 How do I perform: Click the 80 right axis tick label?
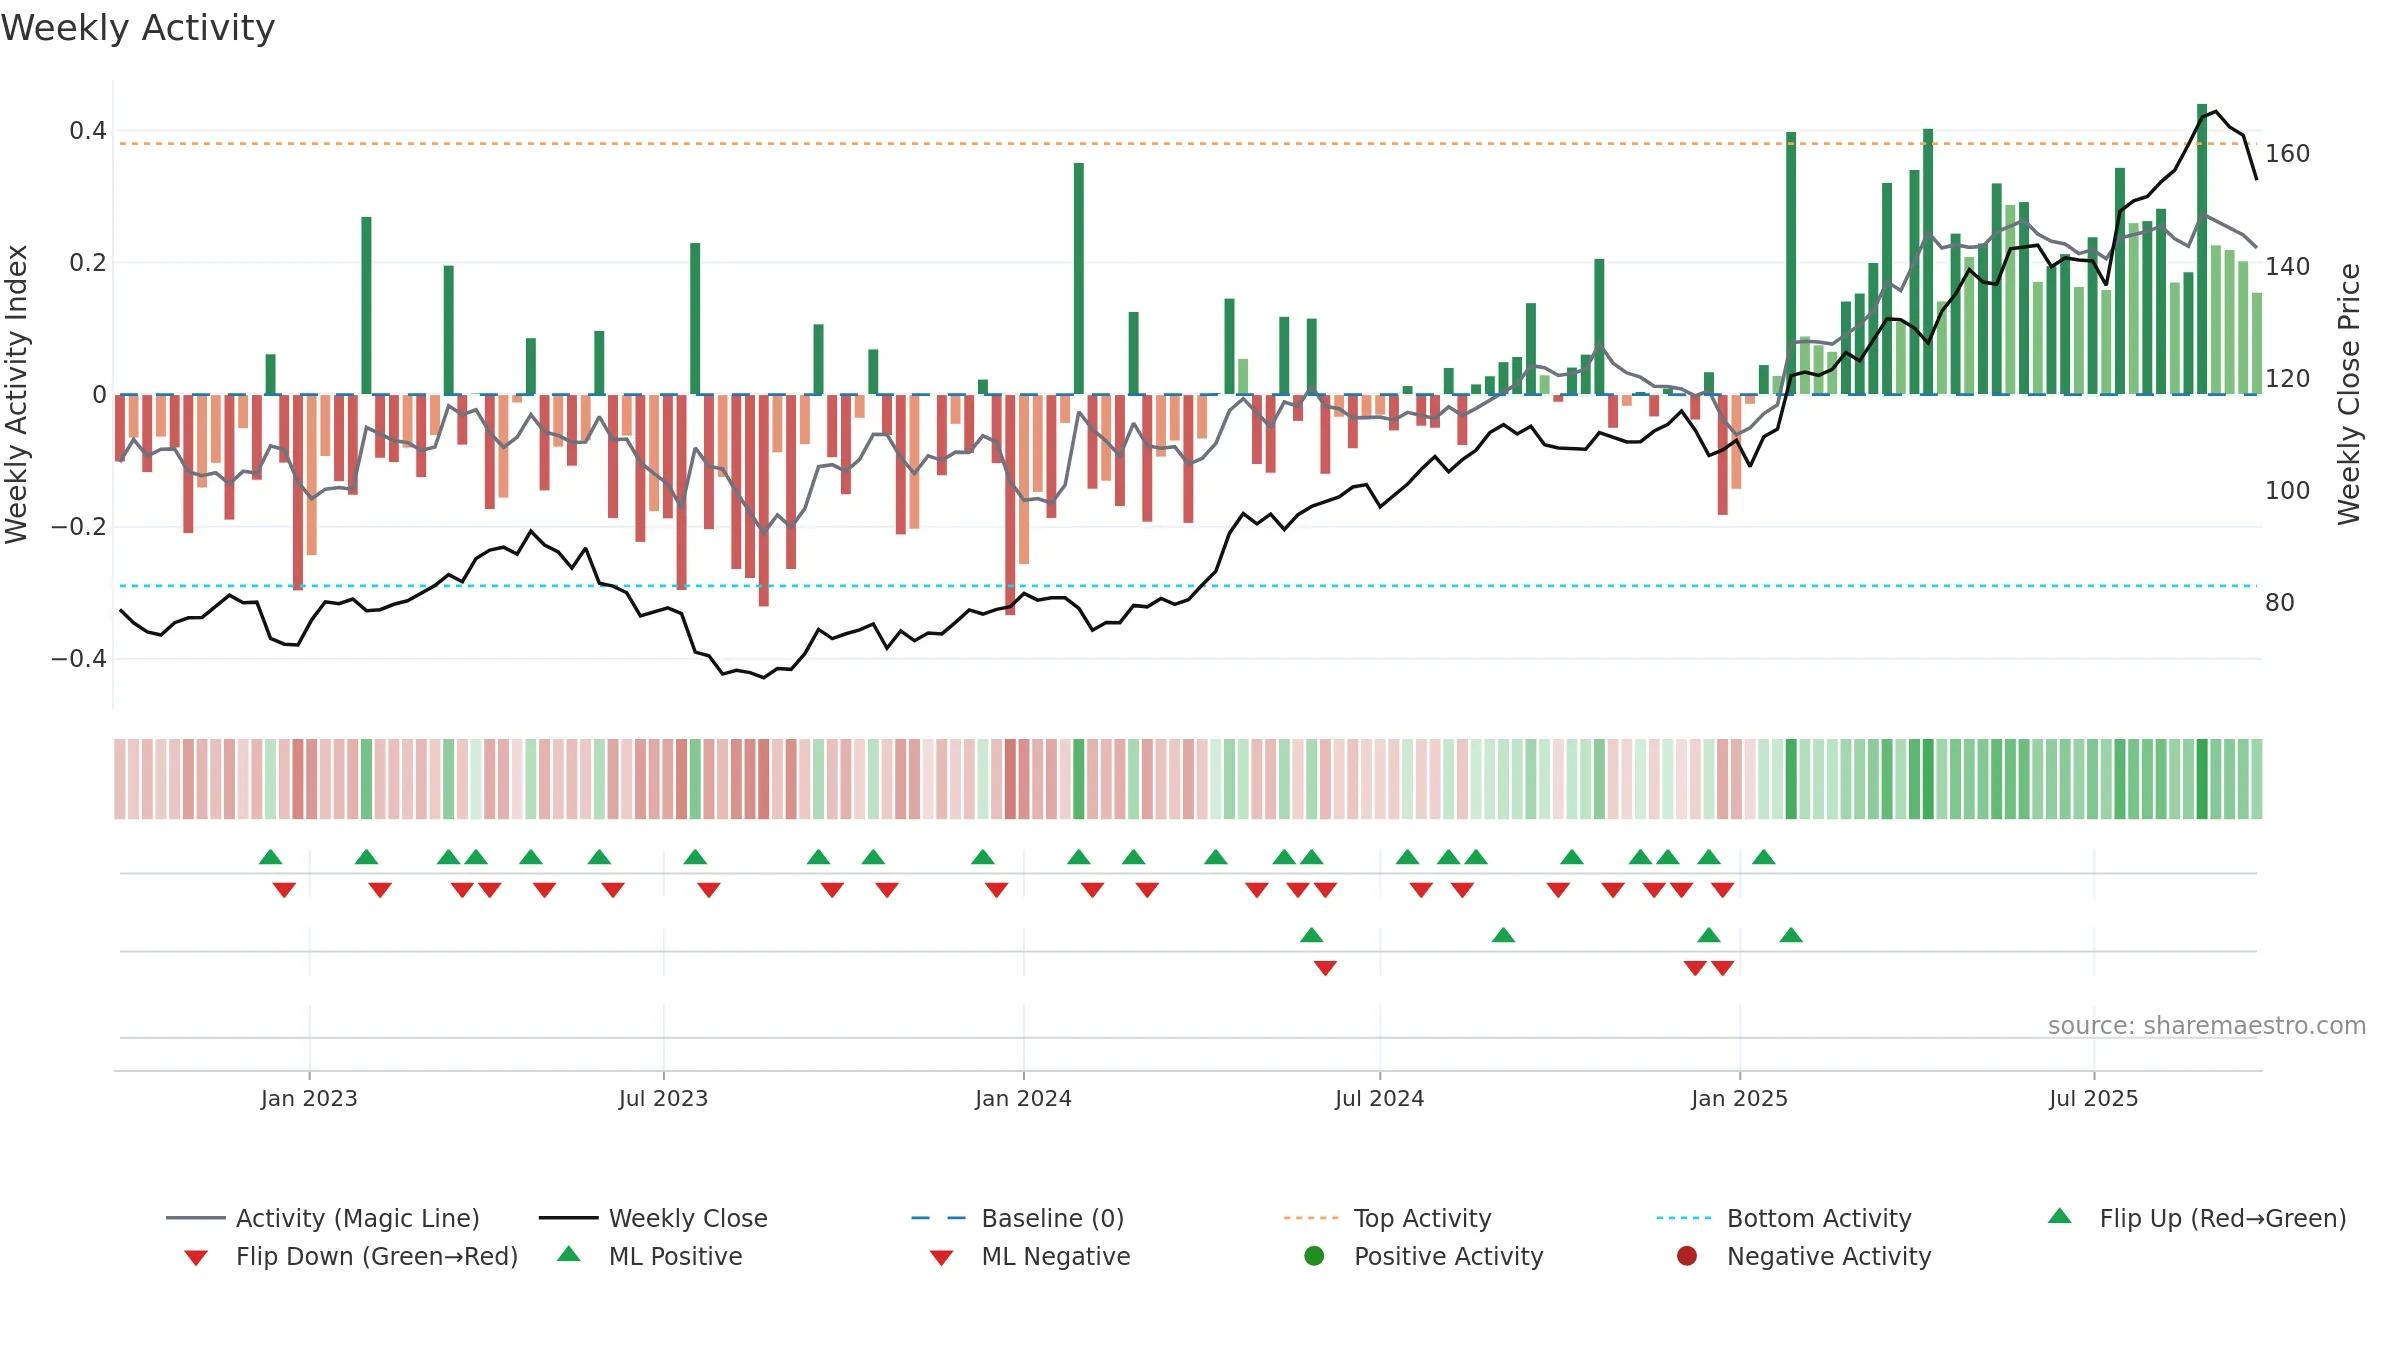point(2280,603)
